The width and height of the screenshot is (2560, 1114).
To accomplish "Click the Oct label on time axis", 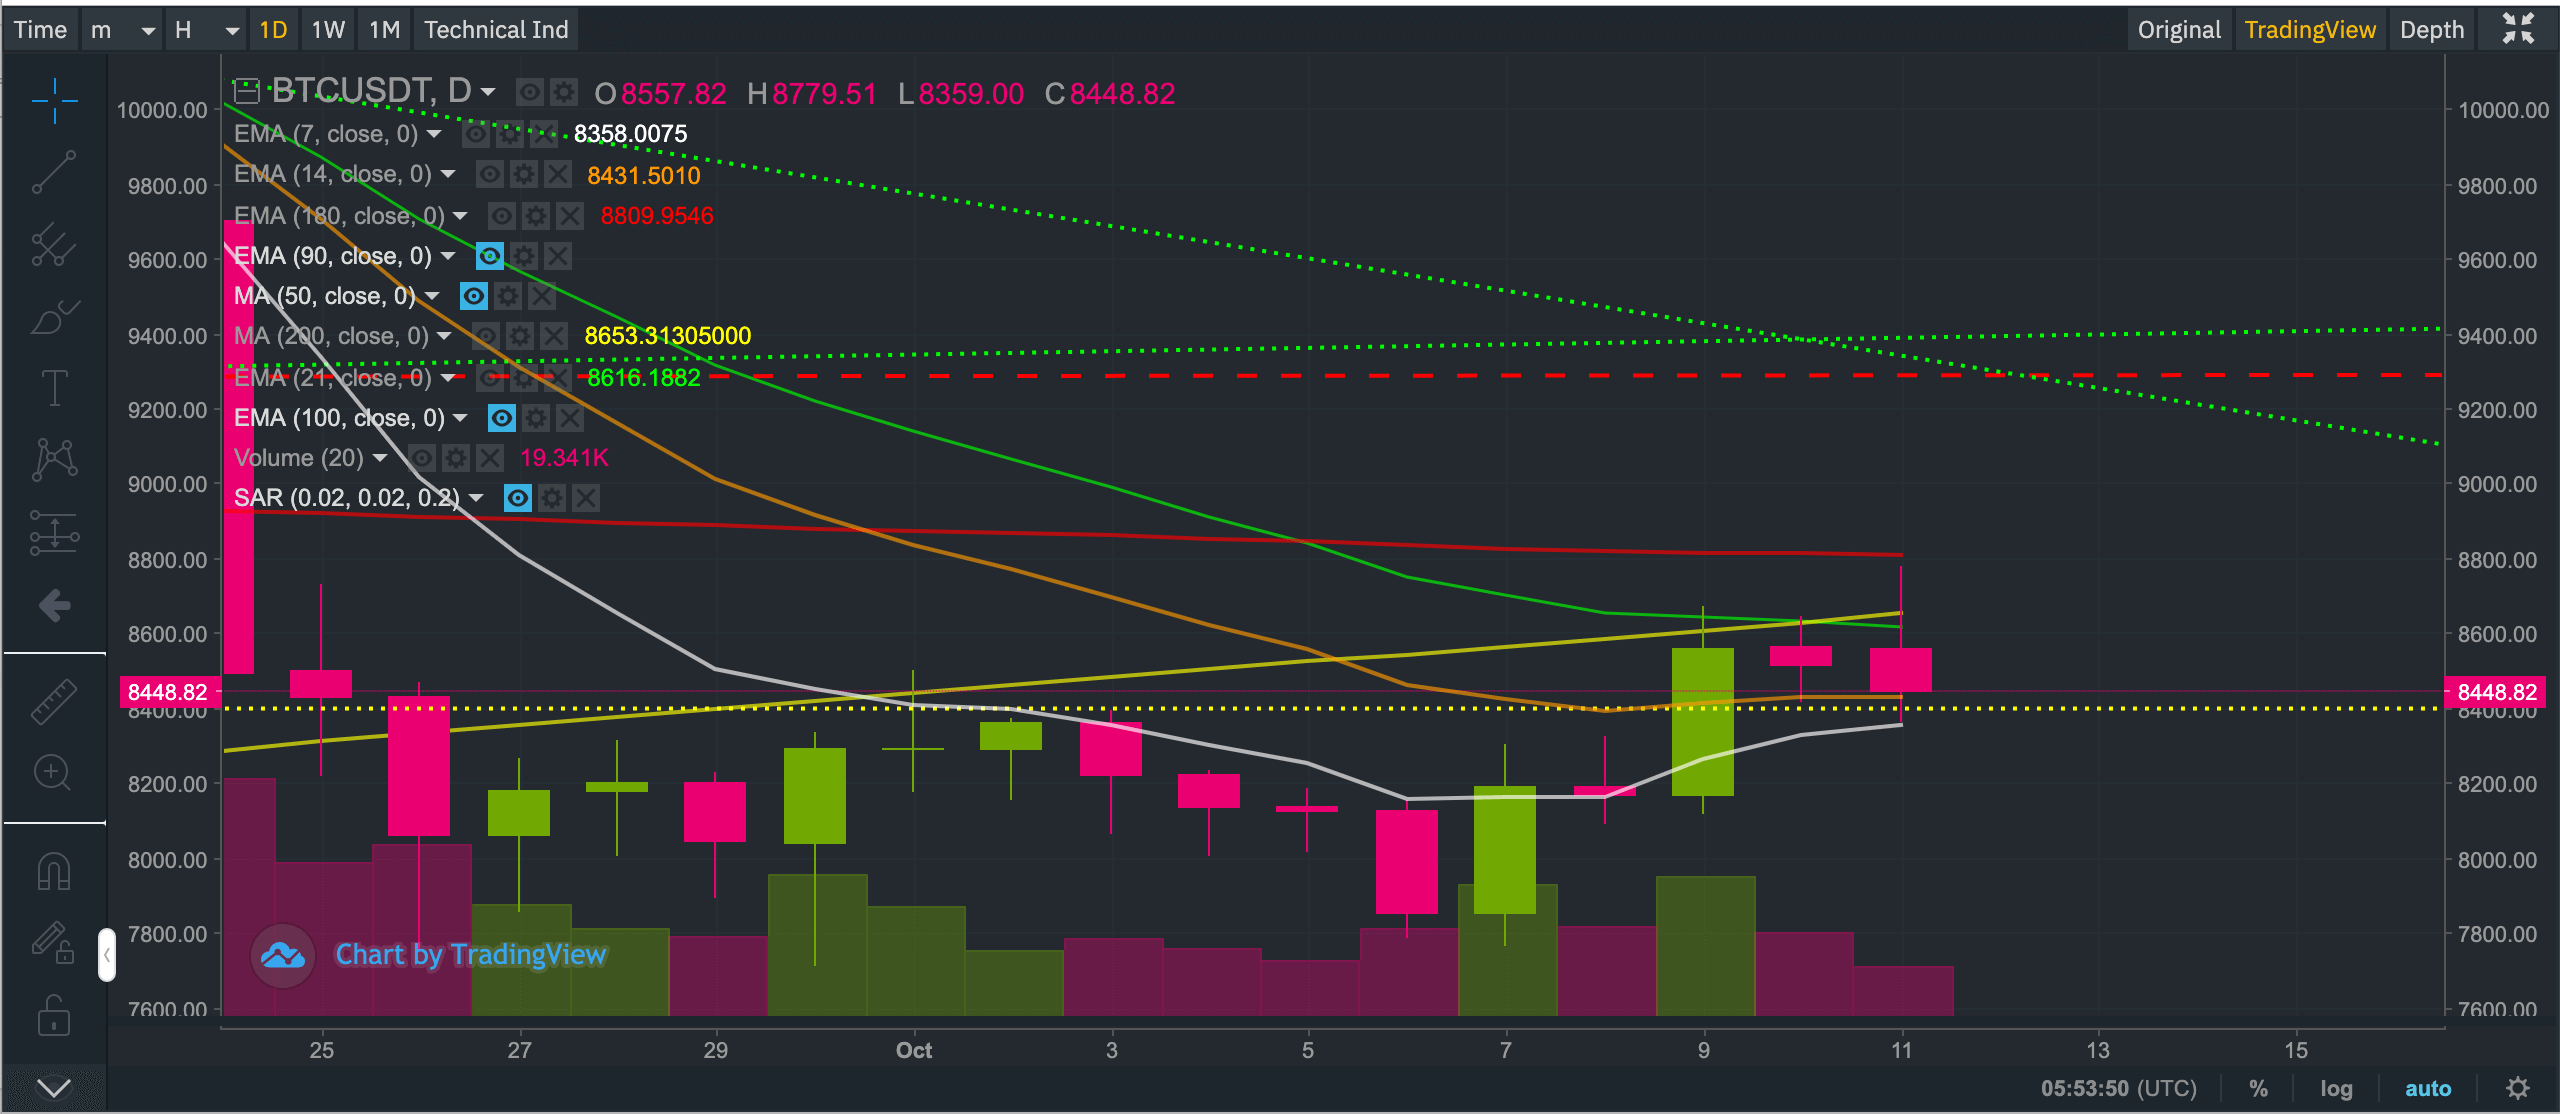I will coord(913,1050).
